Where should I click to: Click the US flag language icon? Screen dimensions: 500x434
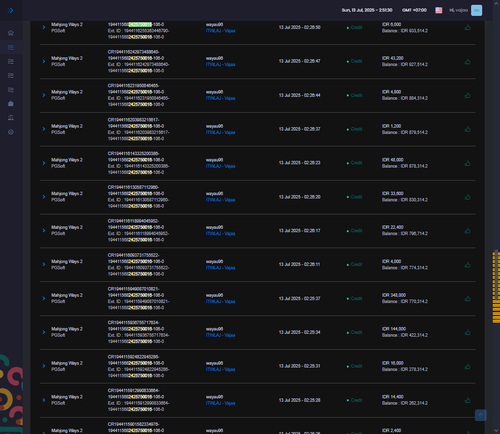tap(439, 10)
